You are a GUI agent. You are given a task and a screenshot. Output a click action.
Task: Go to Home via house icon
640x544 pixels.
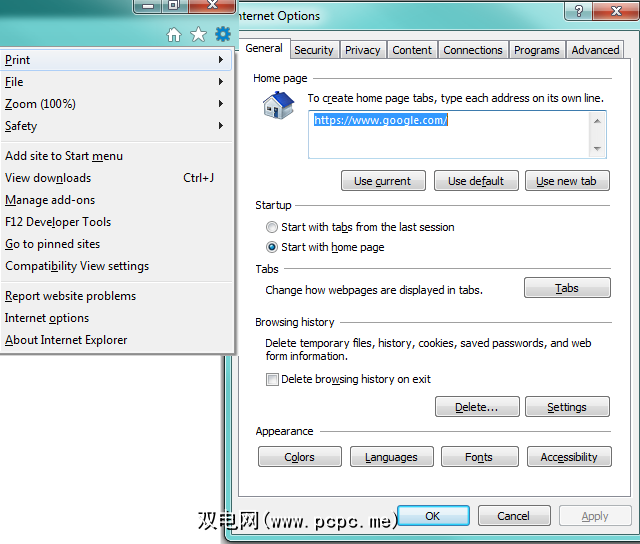click(x=174, y=35)
